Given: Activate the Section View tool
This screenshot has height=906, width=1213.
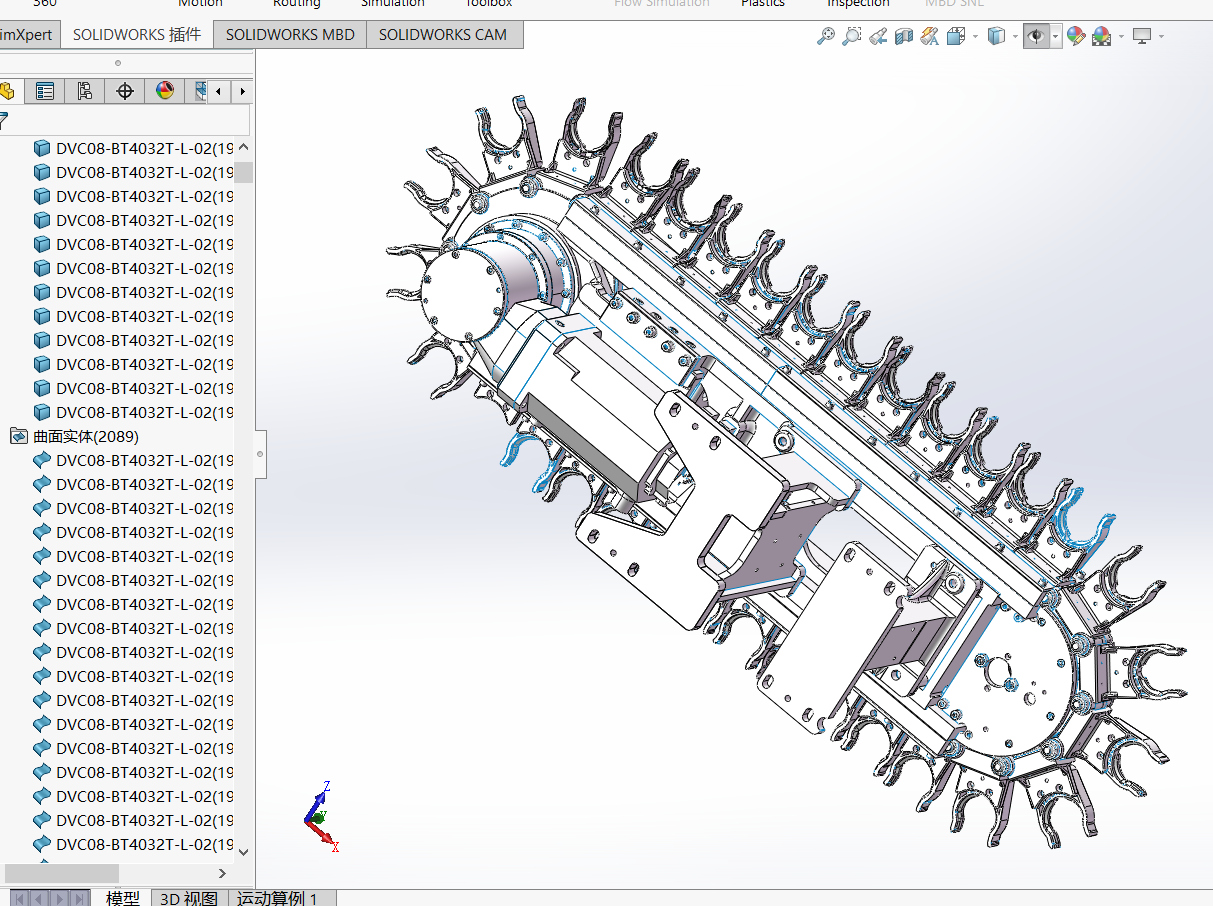Looking at the screenshot, I should 904,37.
